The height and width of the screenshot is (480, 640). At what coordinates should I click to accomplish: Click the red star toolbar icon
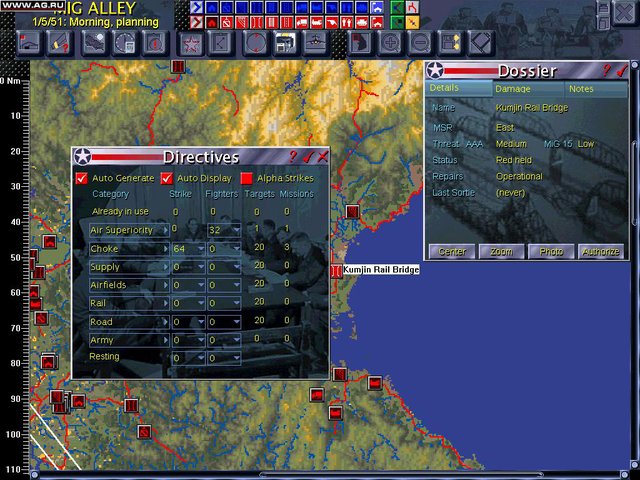coord(187,43)
